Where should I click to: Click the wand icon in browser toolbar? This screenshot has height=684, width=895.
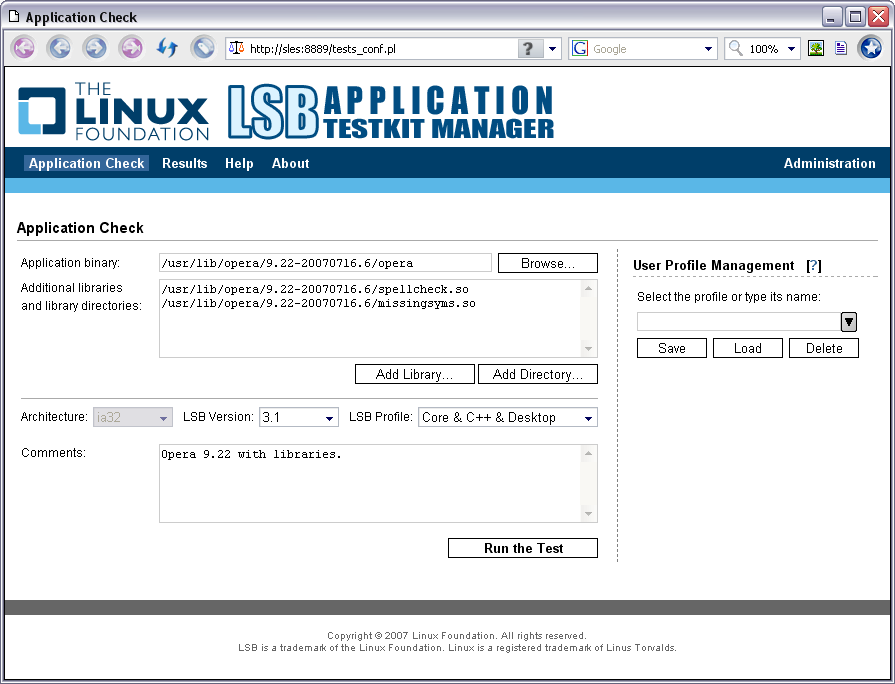click(203, 48)
